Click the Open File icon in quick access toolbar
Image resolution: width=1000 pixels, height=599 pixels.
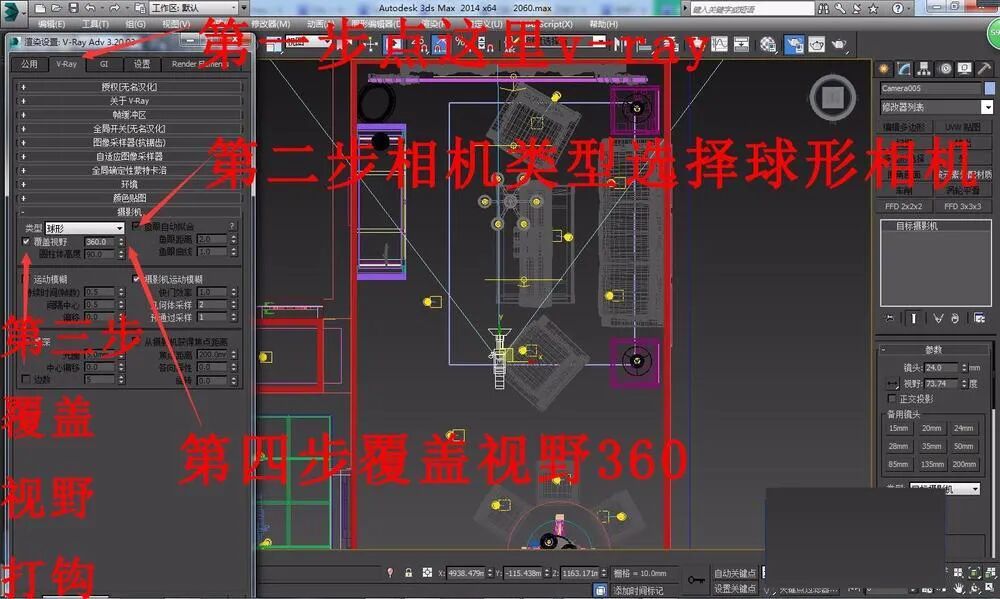(x=57, y=8)
